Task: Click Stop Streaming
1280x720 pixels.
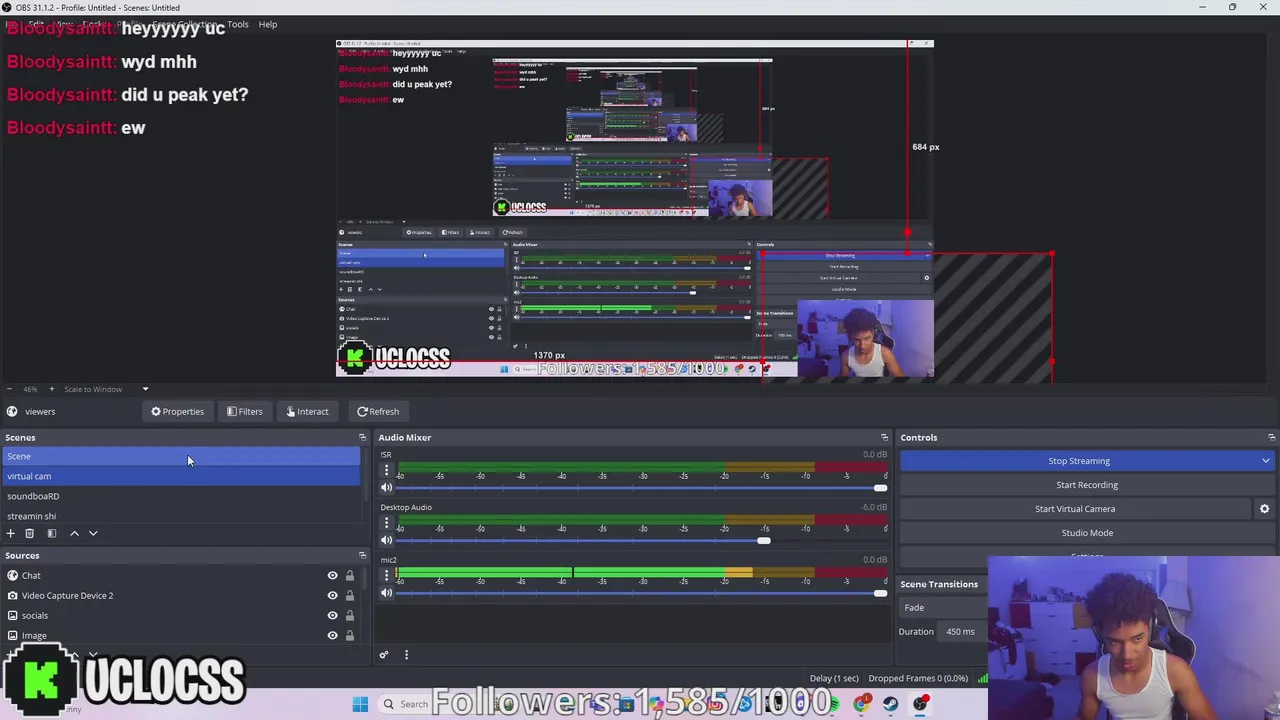Action: pyautogui.click(x=1078, y=461)
